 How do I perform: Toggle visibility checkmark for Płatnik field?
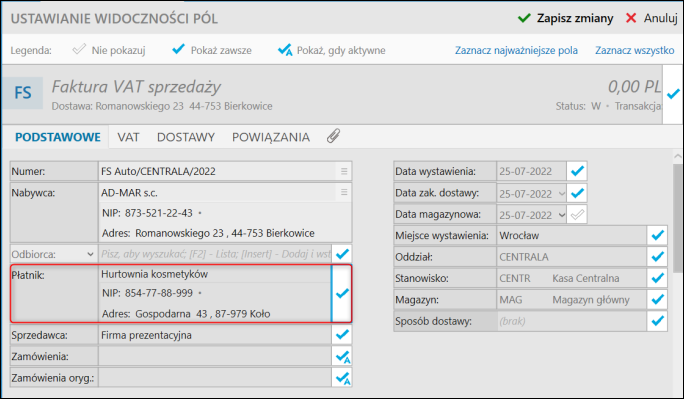[x=342, y=293]
